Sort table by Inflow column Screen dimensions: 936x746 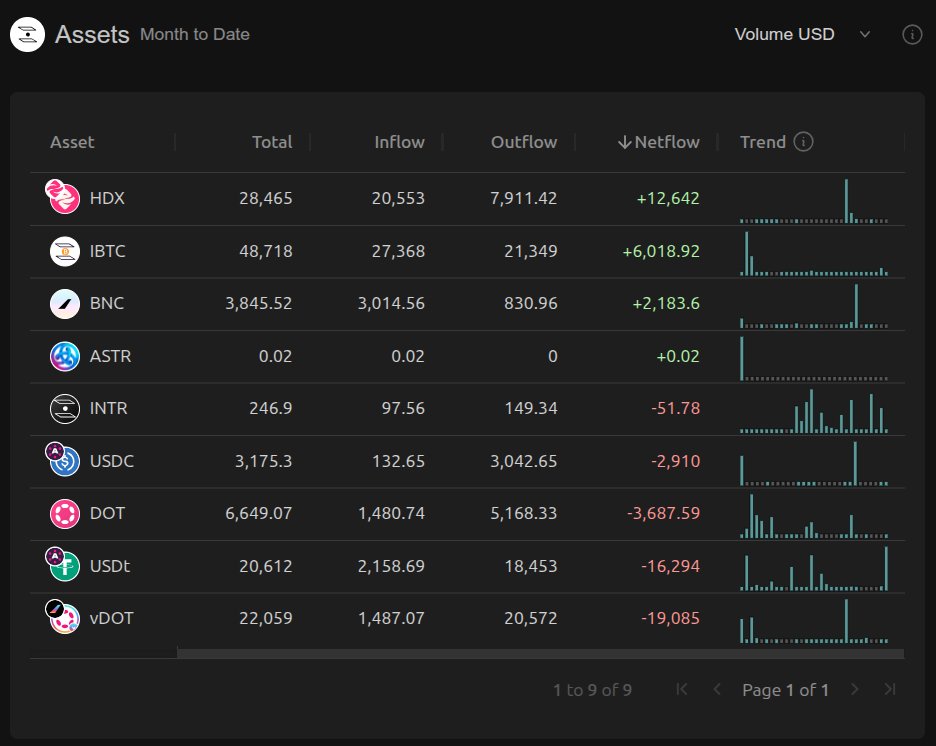(x=399, y=142)
